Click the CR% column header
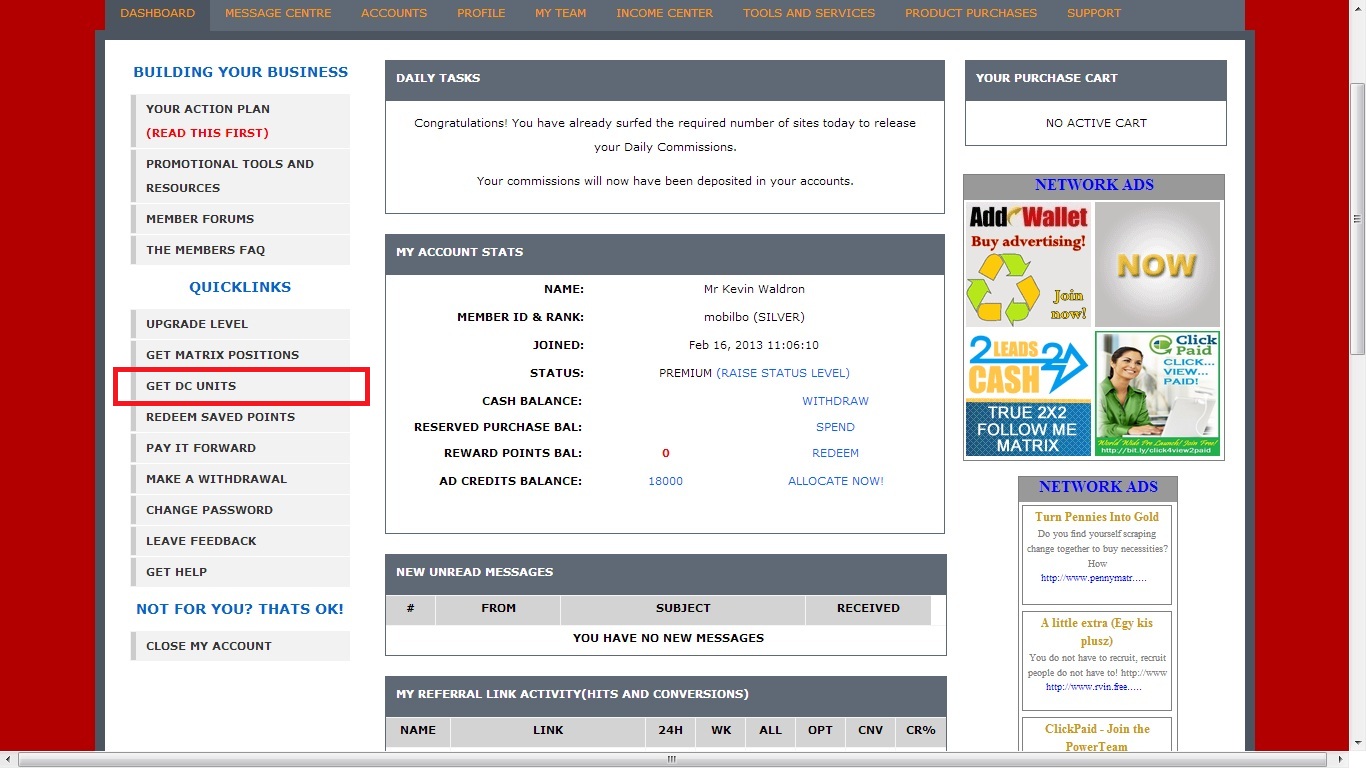Image resolution: width=1366 pixels, height=768 pixels. [x=921, y=730]
